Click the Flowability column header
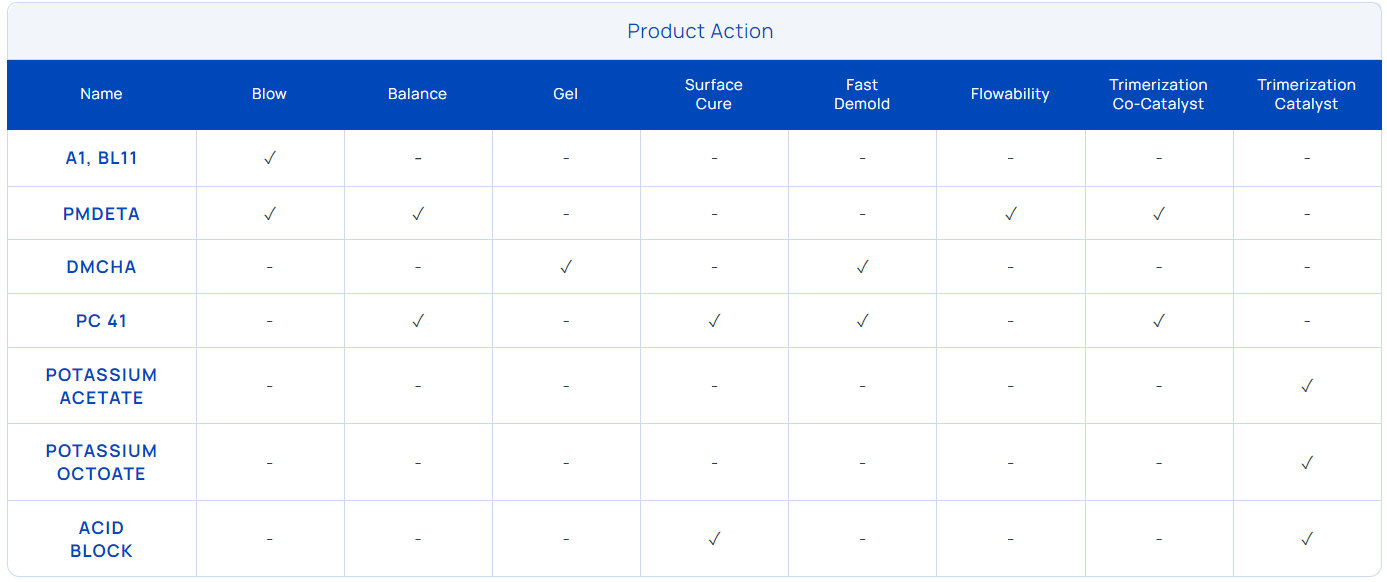This screenshot has height=582, width=1387. click(1010, 94)
